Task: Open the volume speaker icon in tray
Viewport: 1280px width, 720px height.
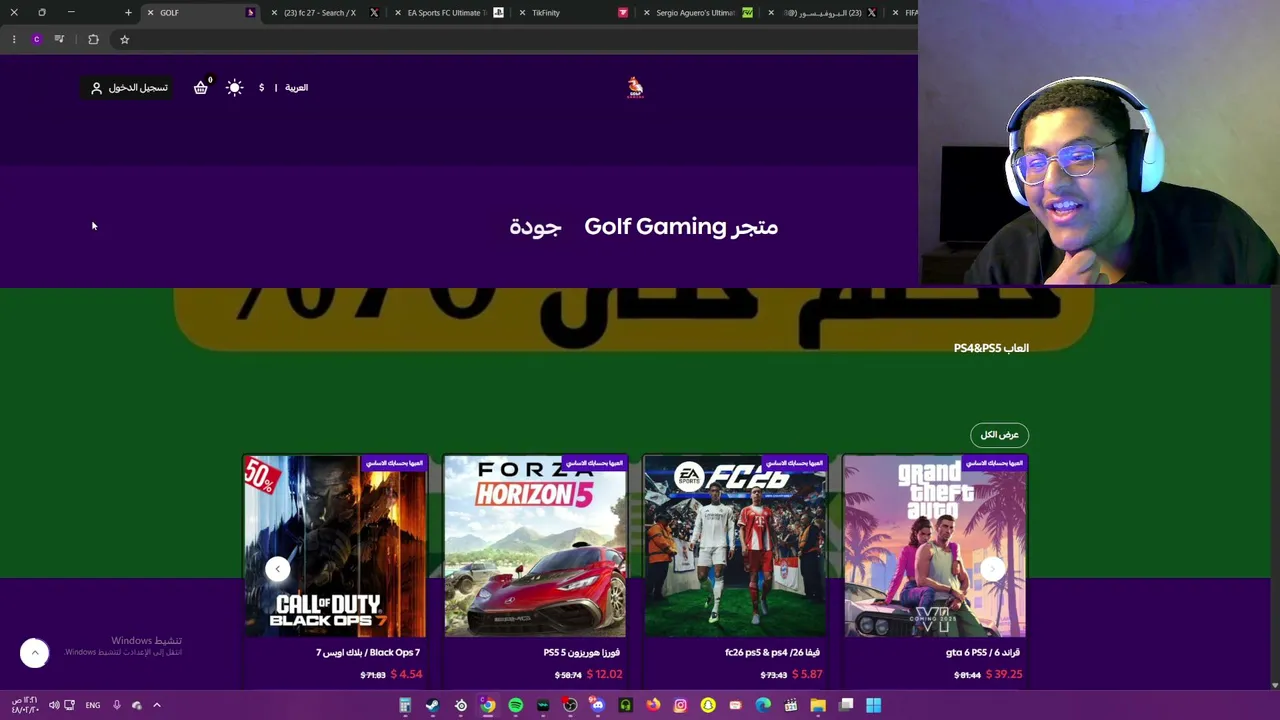Action: [x=54, y=705]
